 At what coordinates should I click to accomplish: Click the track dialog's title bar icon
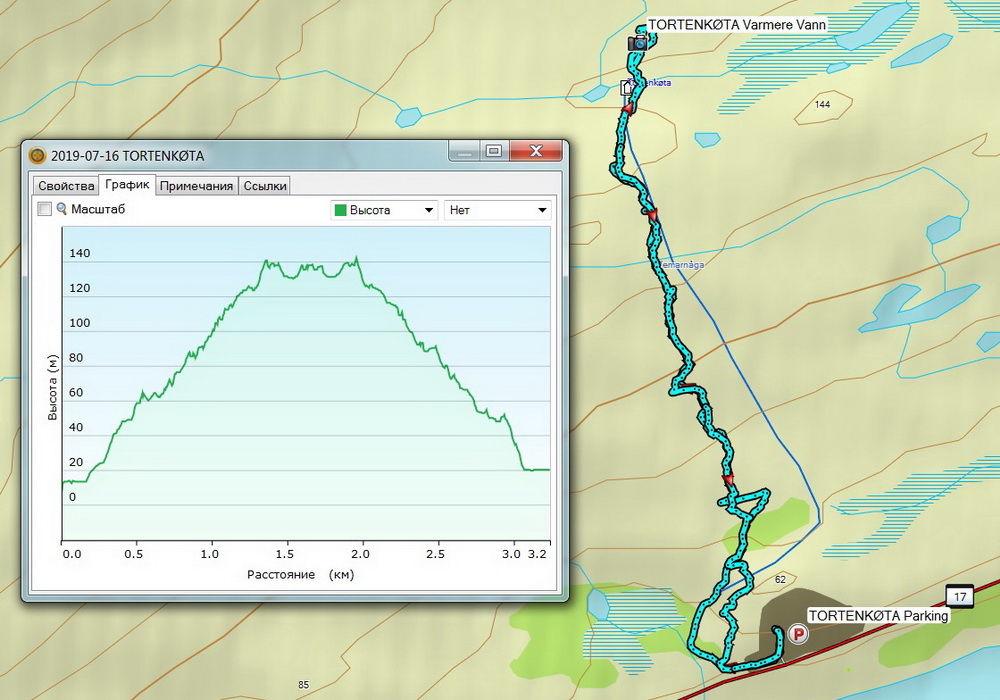(x=37, y=155)
